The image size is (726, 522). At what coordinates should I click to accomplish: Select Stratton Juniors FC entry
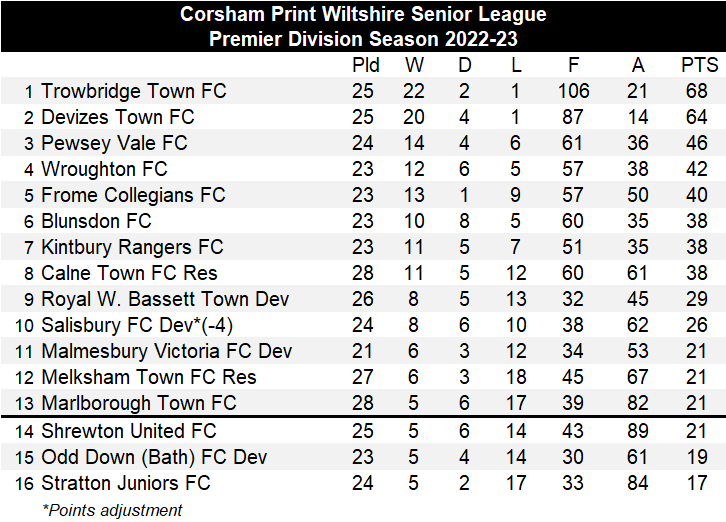click(x=126, y=483)
